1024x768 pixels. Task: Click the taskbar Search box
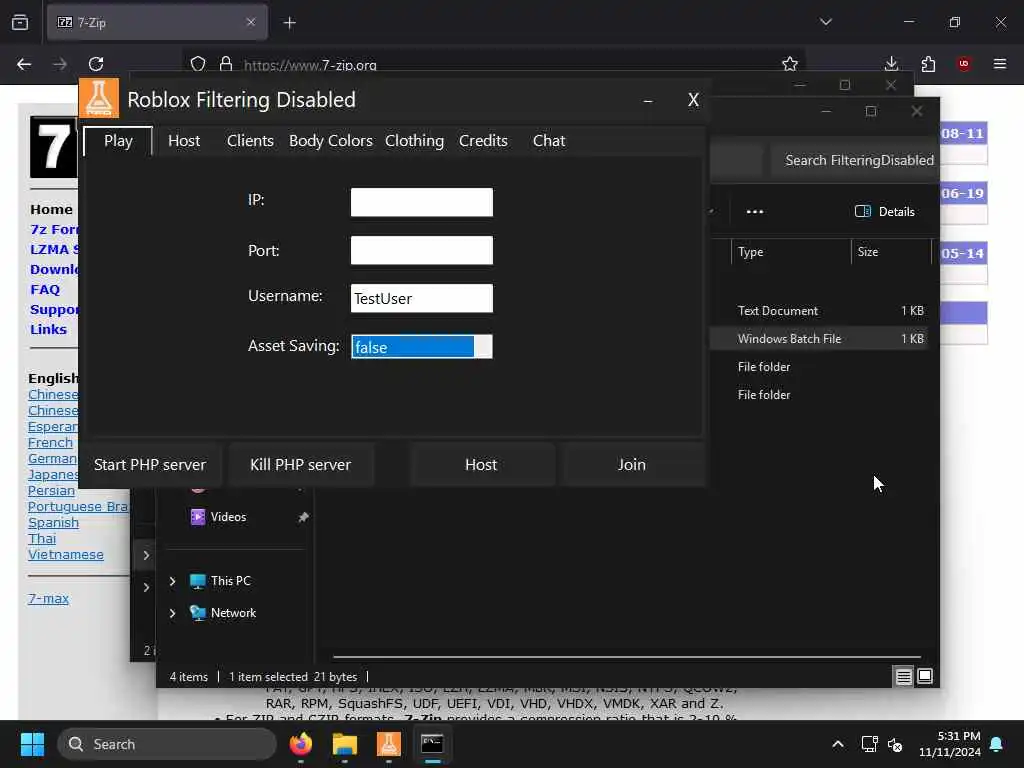(x=167, y=744)
